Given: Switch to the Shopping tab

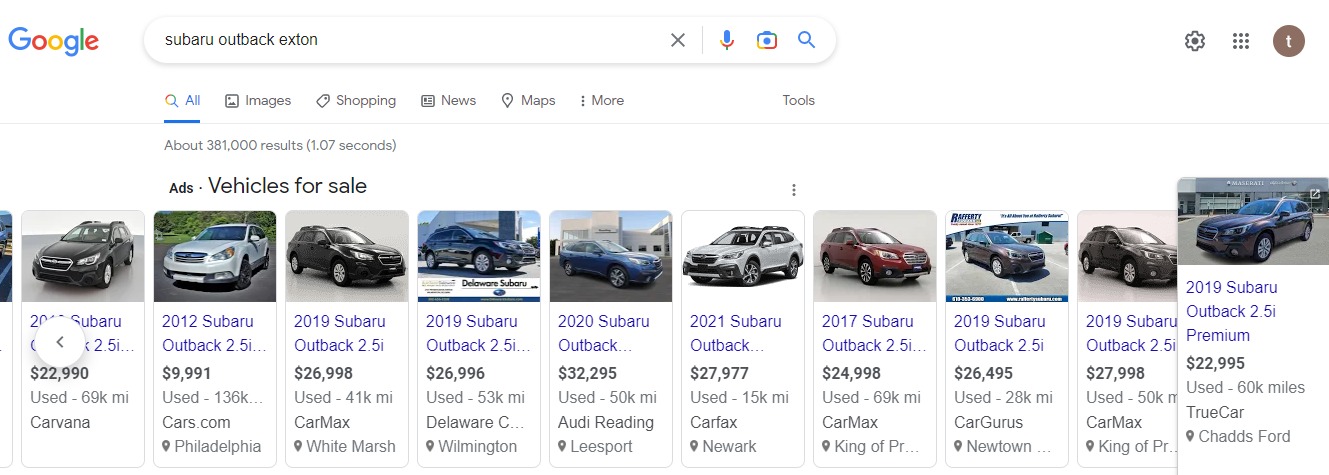Looking at the screenshot, I should [356, 101].
